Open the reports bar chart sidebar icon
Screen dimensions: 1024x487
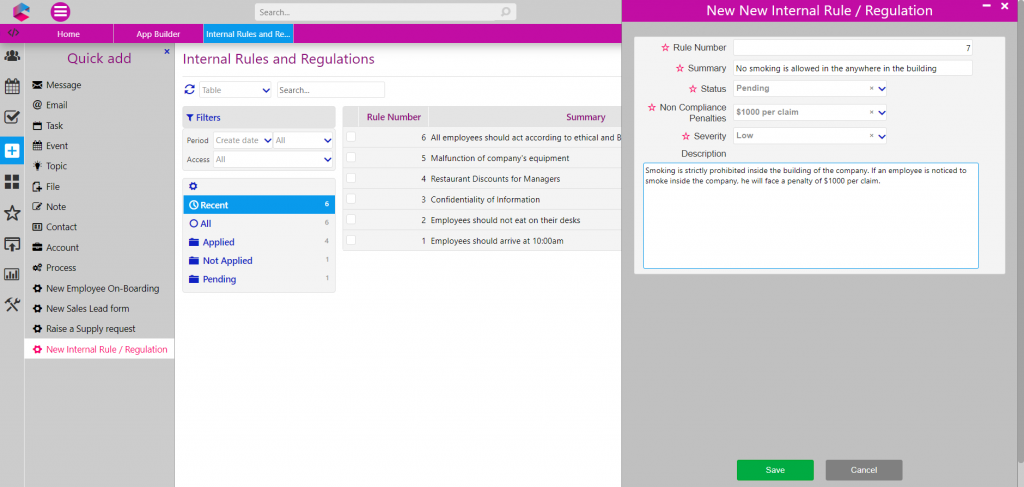[x=12, y=274]
